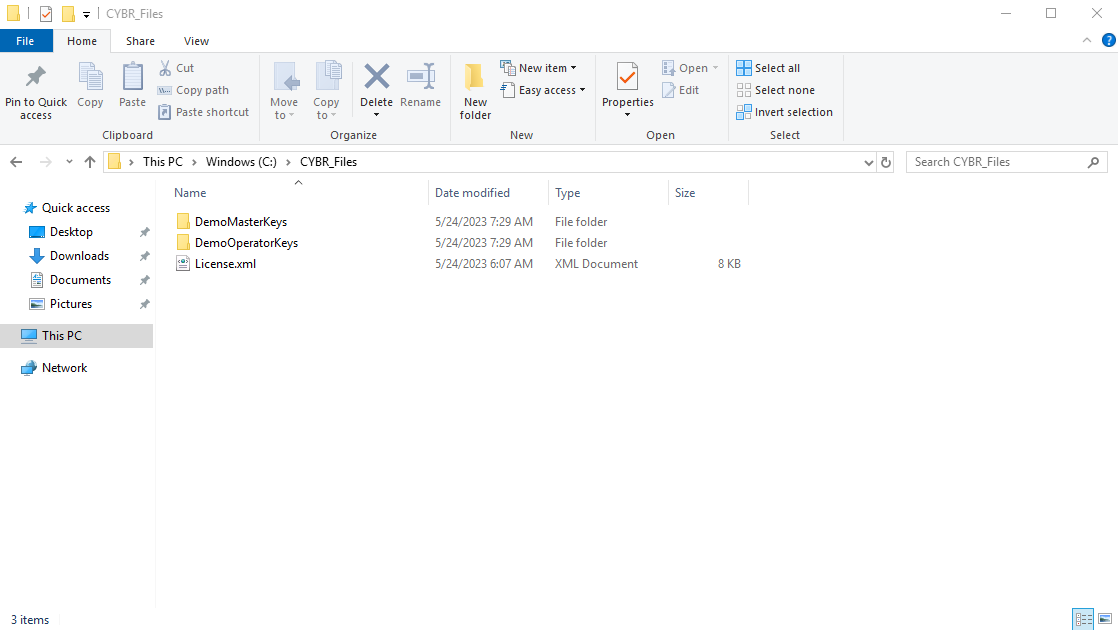Screen dimensions: 1118x630
Task: Open Documents in the navigation pane
Action: (x=80, y=280)
